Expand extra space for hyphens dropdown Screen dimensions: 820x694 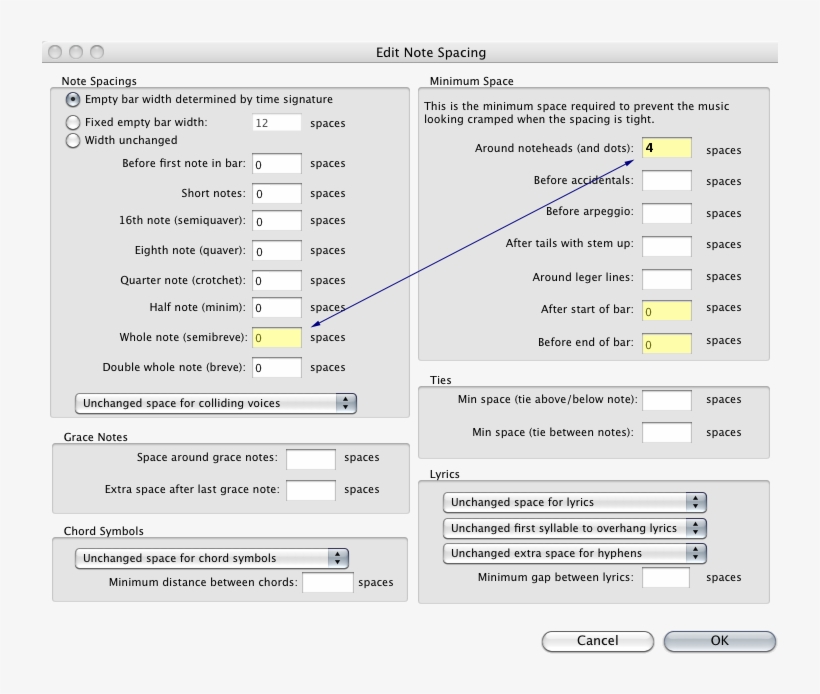[574, 553]
